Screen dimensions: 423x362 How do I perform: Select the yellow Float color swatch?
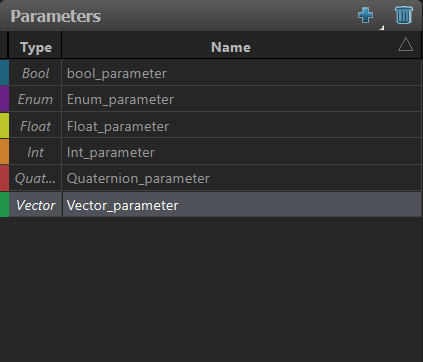point(4,125)
